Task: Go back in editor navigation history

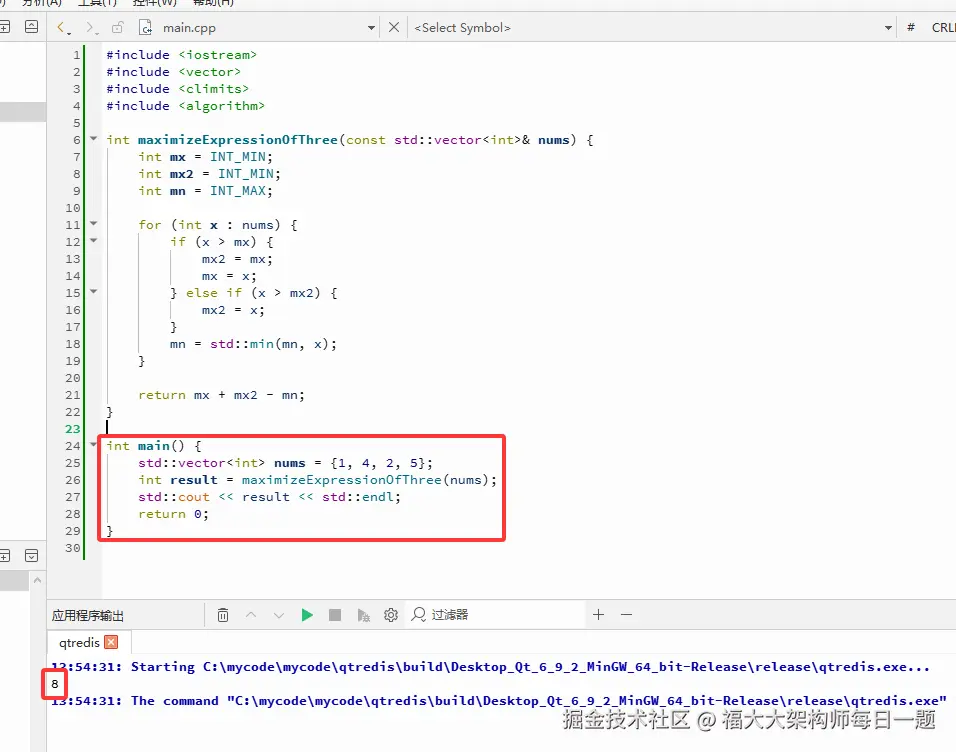Action: pos(63,27)
